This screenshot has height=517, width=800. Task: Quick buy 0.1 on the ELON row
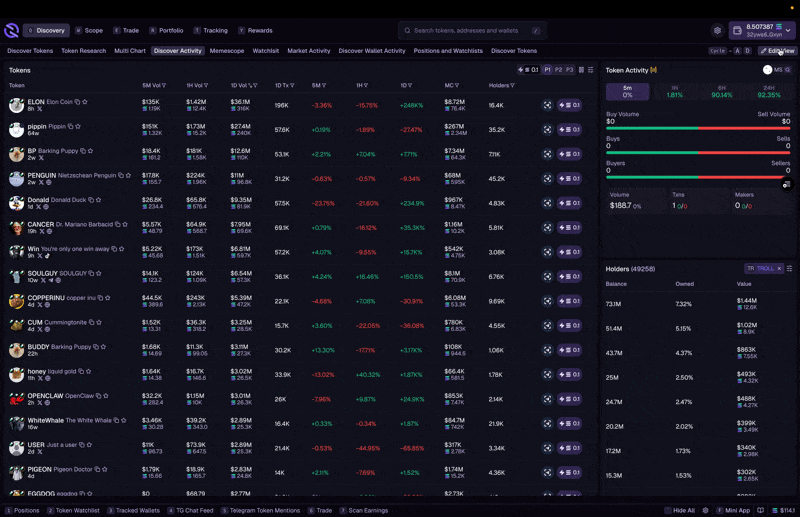point(569,105)
